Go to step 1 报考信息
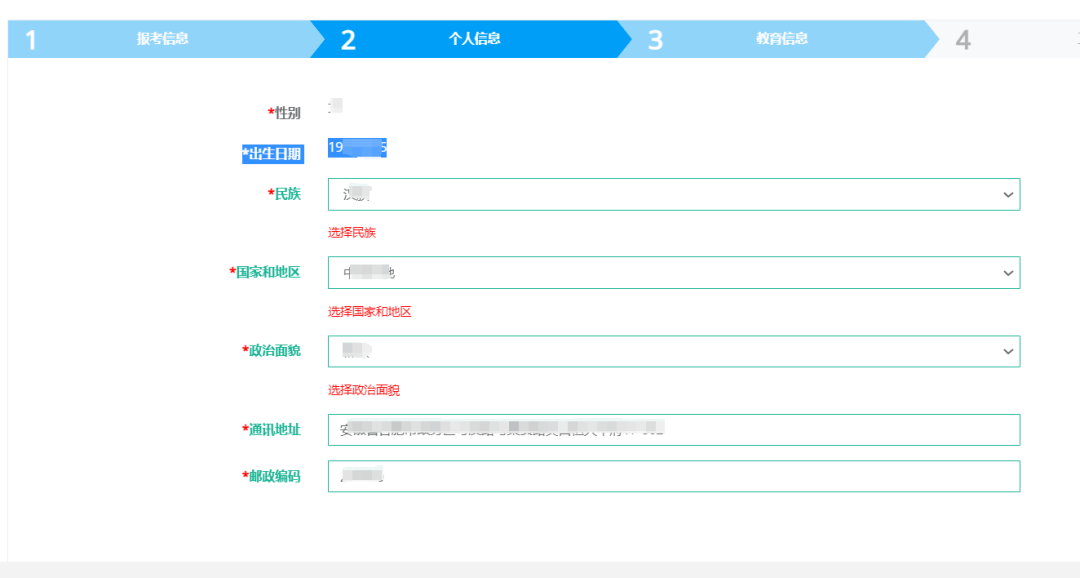 [x=162, y=39]
